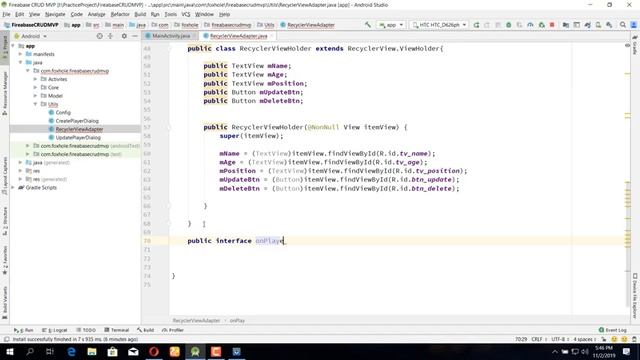Click the tool windows icon in bottom-left corner
The width and height of the screenshot is (640, 360).
pyautogui.click(x=6, y=339)
